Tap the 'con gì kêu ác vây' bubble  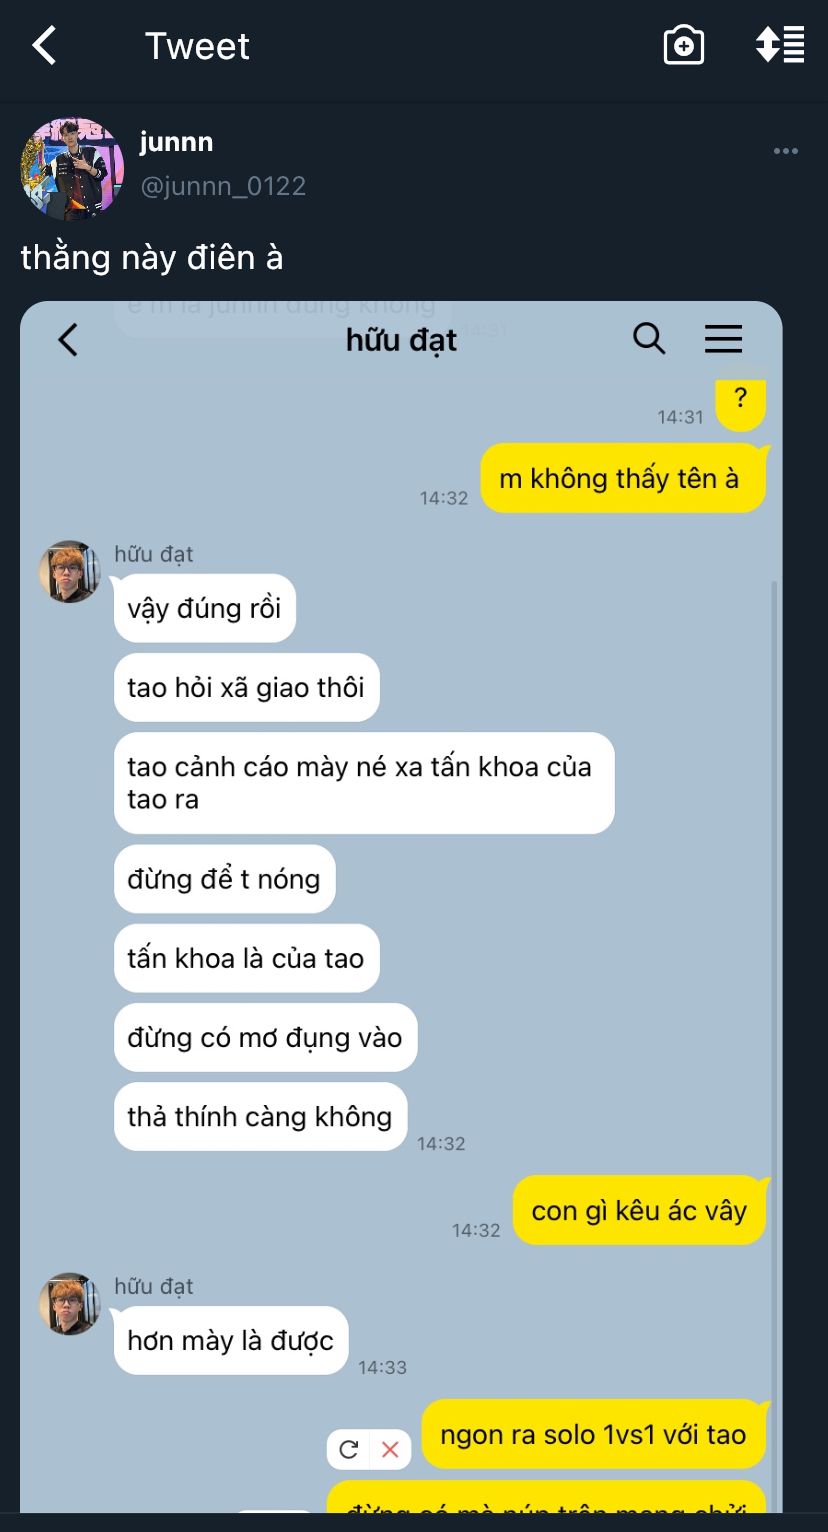tap(640, 1211)
